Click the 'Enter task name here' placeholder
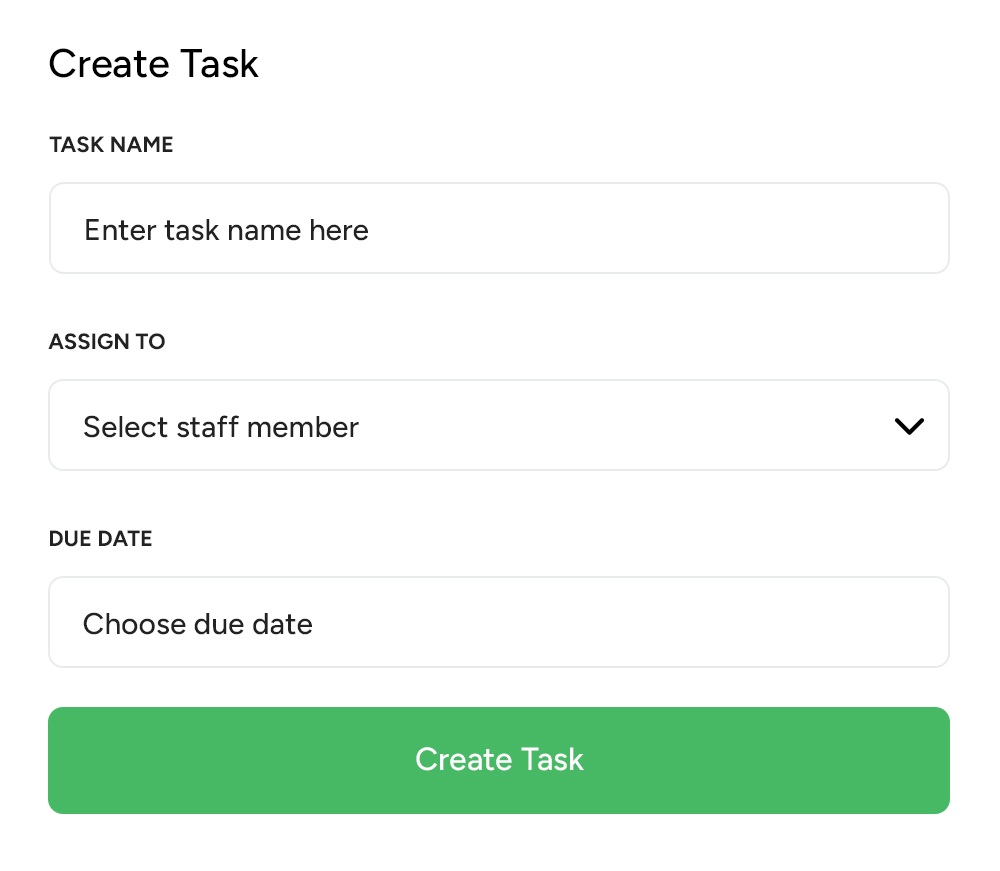 click(226, 230)
